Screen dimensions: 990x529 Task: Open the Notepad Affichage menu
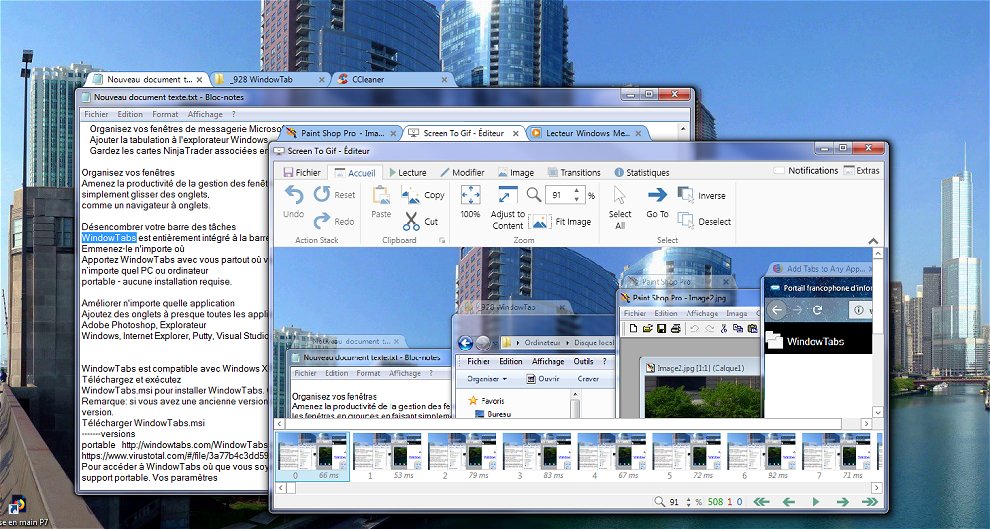205,114
